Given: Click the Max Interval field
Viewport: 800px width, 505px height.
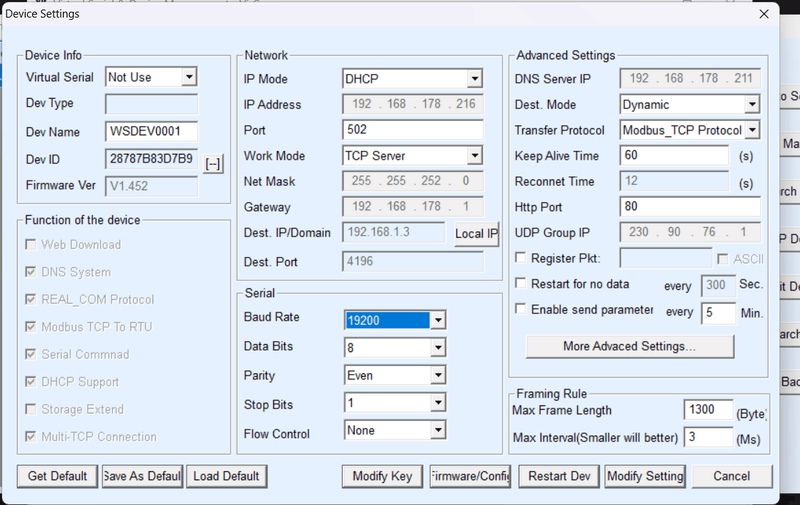Looking at the screenshot, I should click(708, 437).
